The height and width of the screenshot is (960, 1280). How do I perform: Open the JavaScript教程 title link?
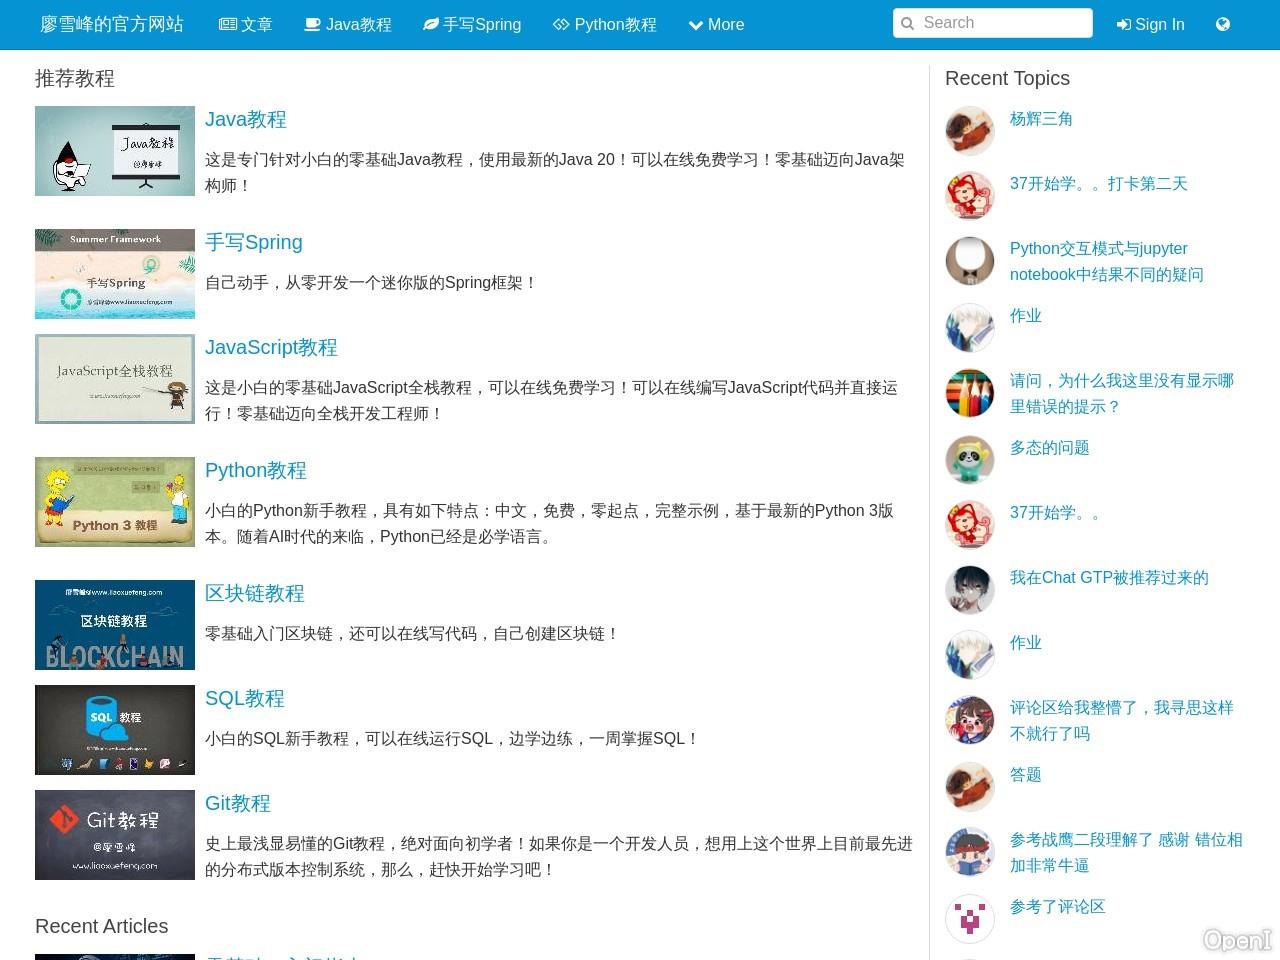271,347
